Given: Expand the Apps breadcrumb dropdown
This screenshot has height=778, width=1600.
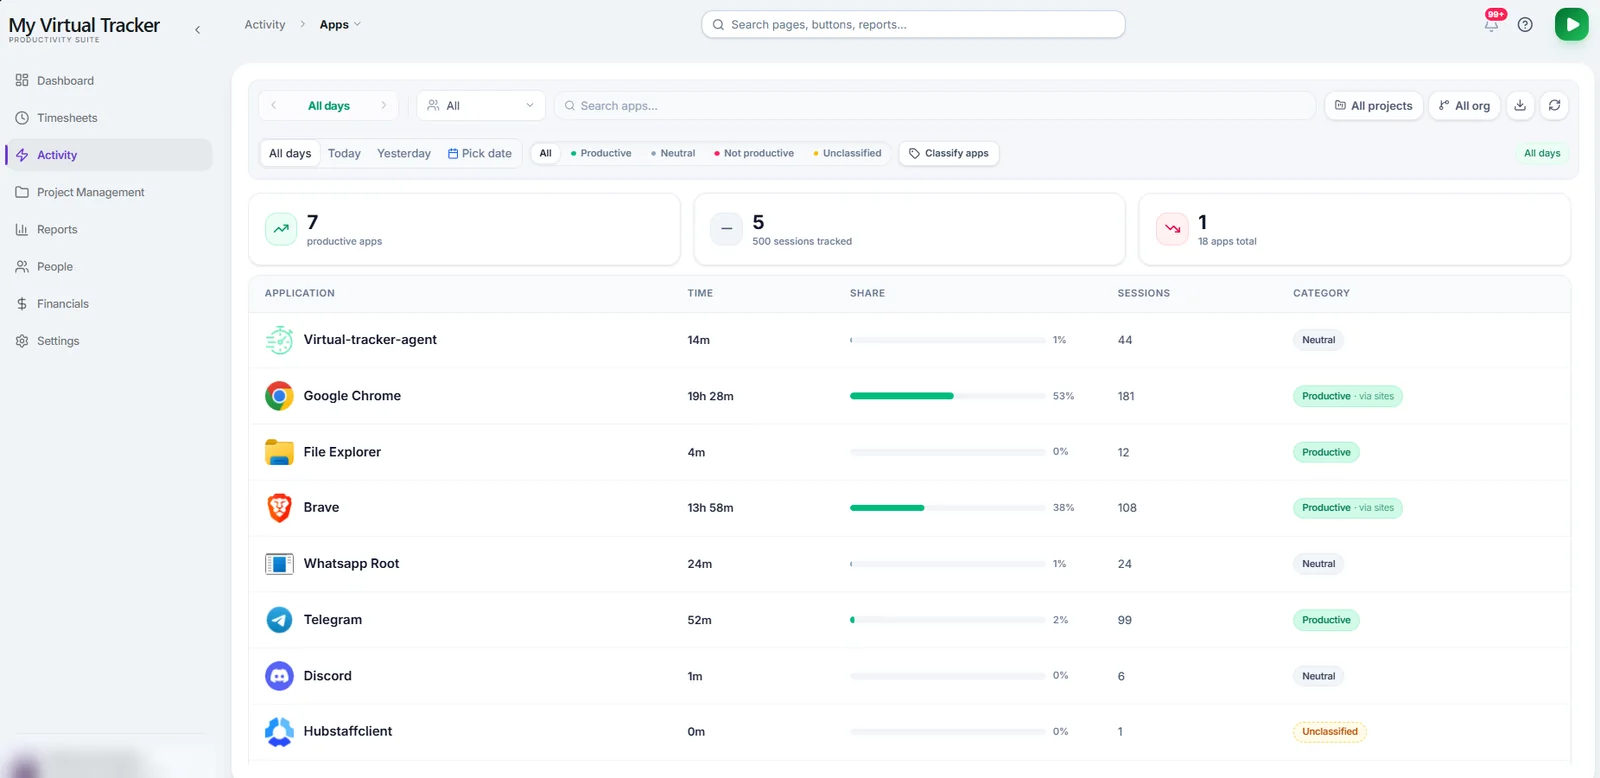Looking at the screenshot, I should pos(340,24).
